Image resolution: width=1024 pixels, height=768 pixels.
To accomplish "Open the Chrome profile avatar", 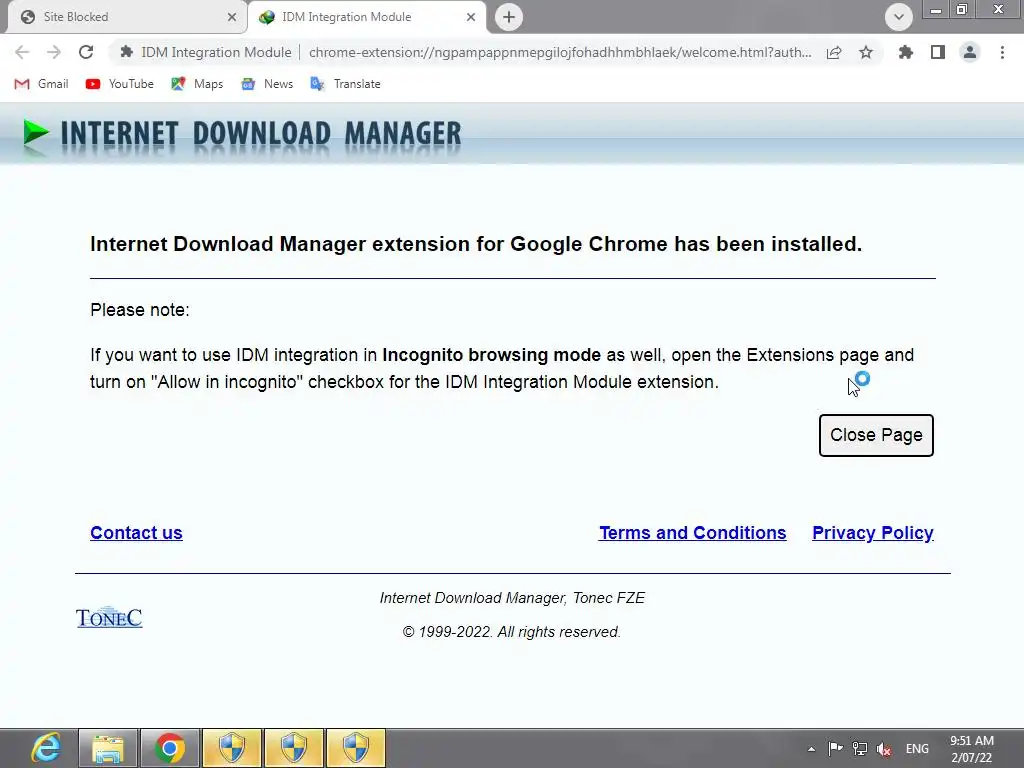I will [970, 52].
